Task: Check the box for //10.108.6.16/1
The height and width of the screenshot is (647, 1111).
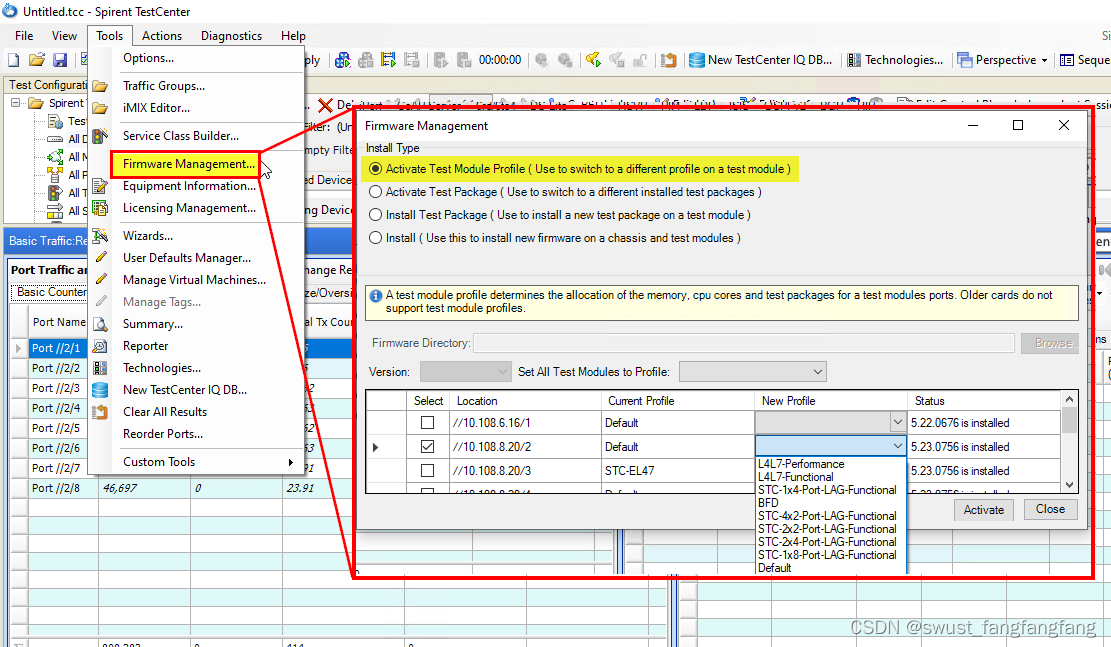Action: pos(427,422)
